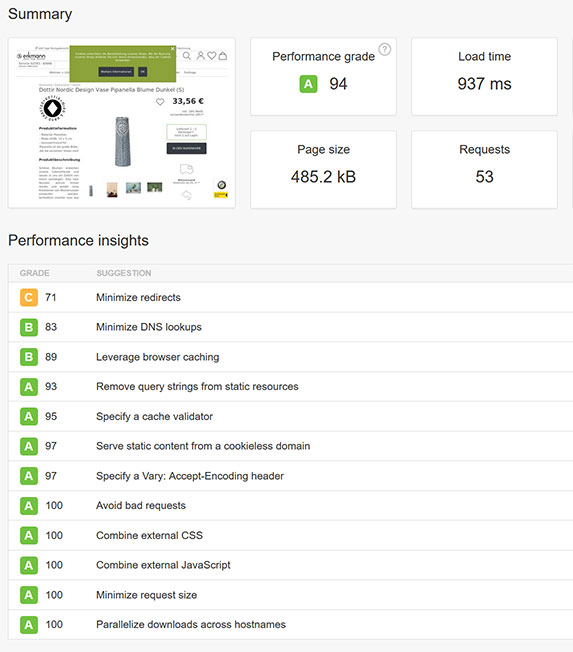Expand Combine external JavaScript suggestion
The width and height of the screenshot is (573, 652).
pyautogui.click(x=290, y=565)
